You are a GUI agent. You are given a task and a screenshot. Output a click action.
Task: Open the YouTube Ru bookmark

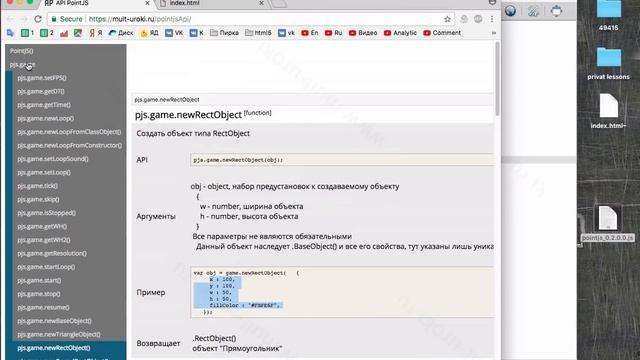[333, 33]
